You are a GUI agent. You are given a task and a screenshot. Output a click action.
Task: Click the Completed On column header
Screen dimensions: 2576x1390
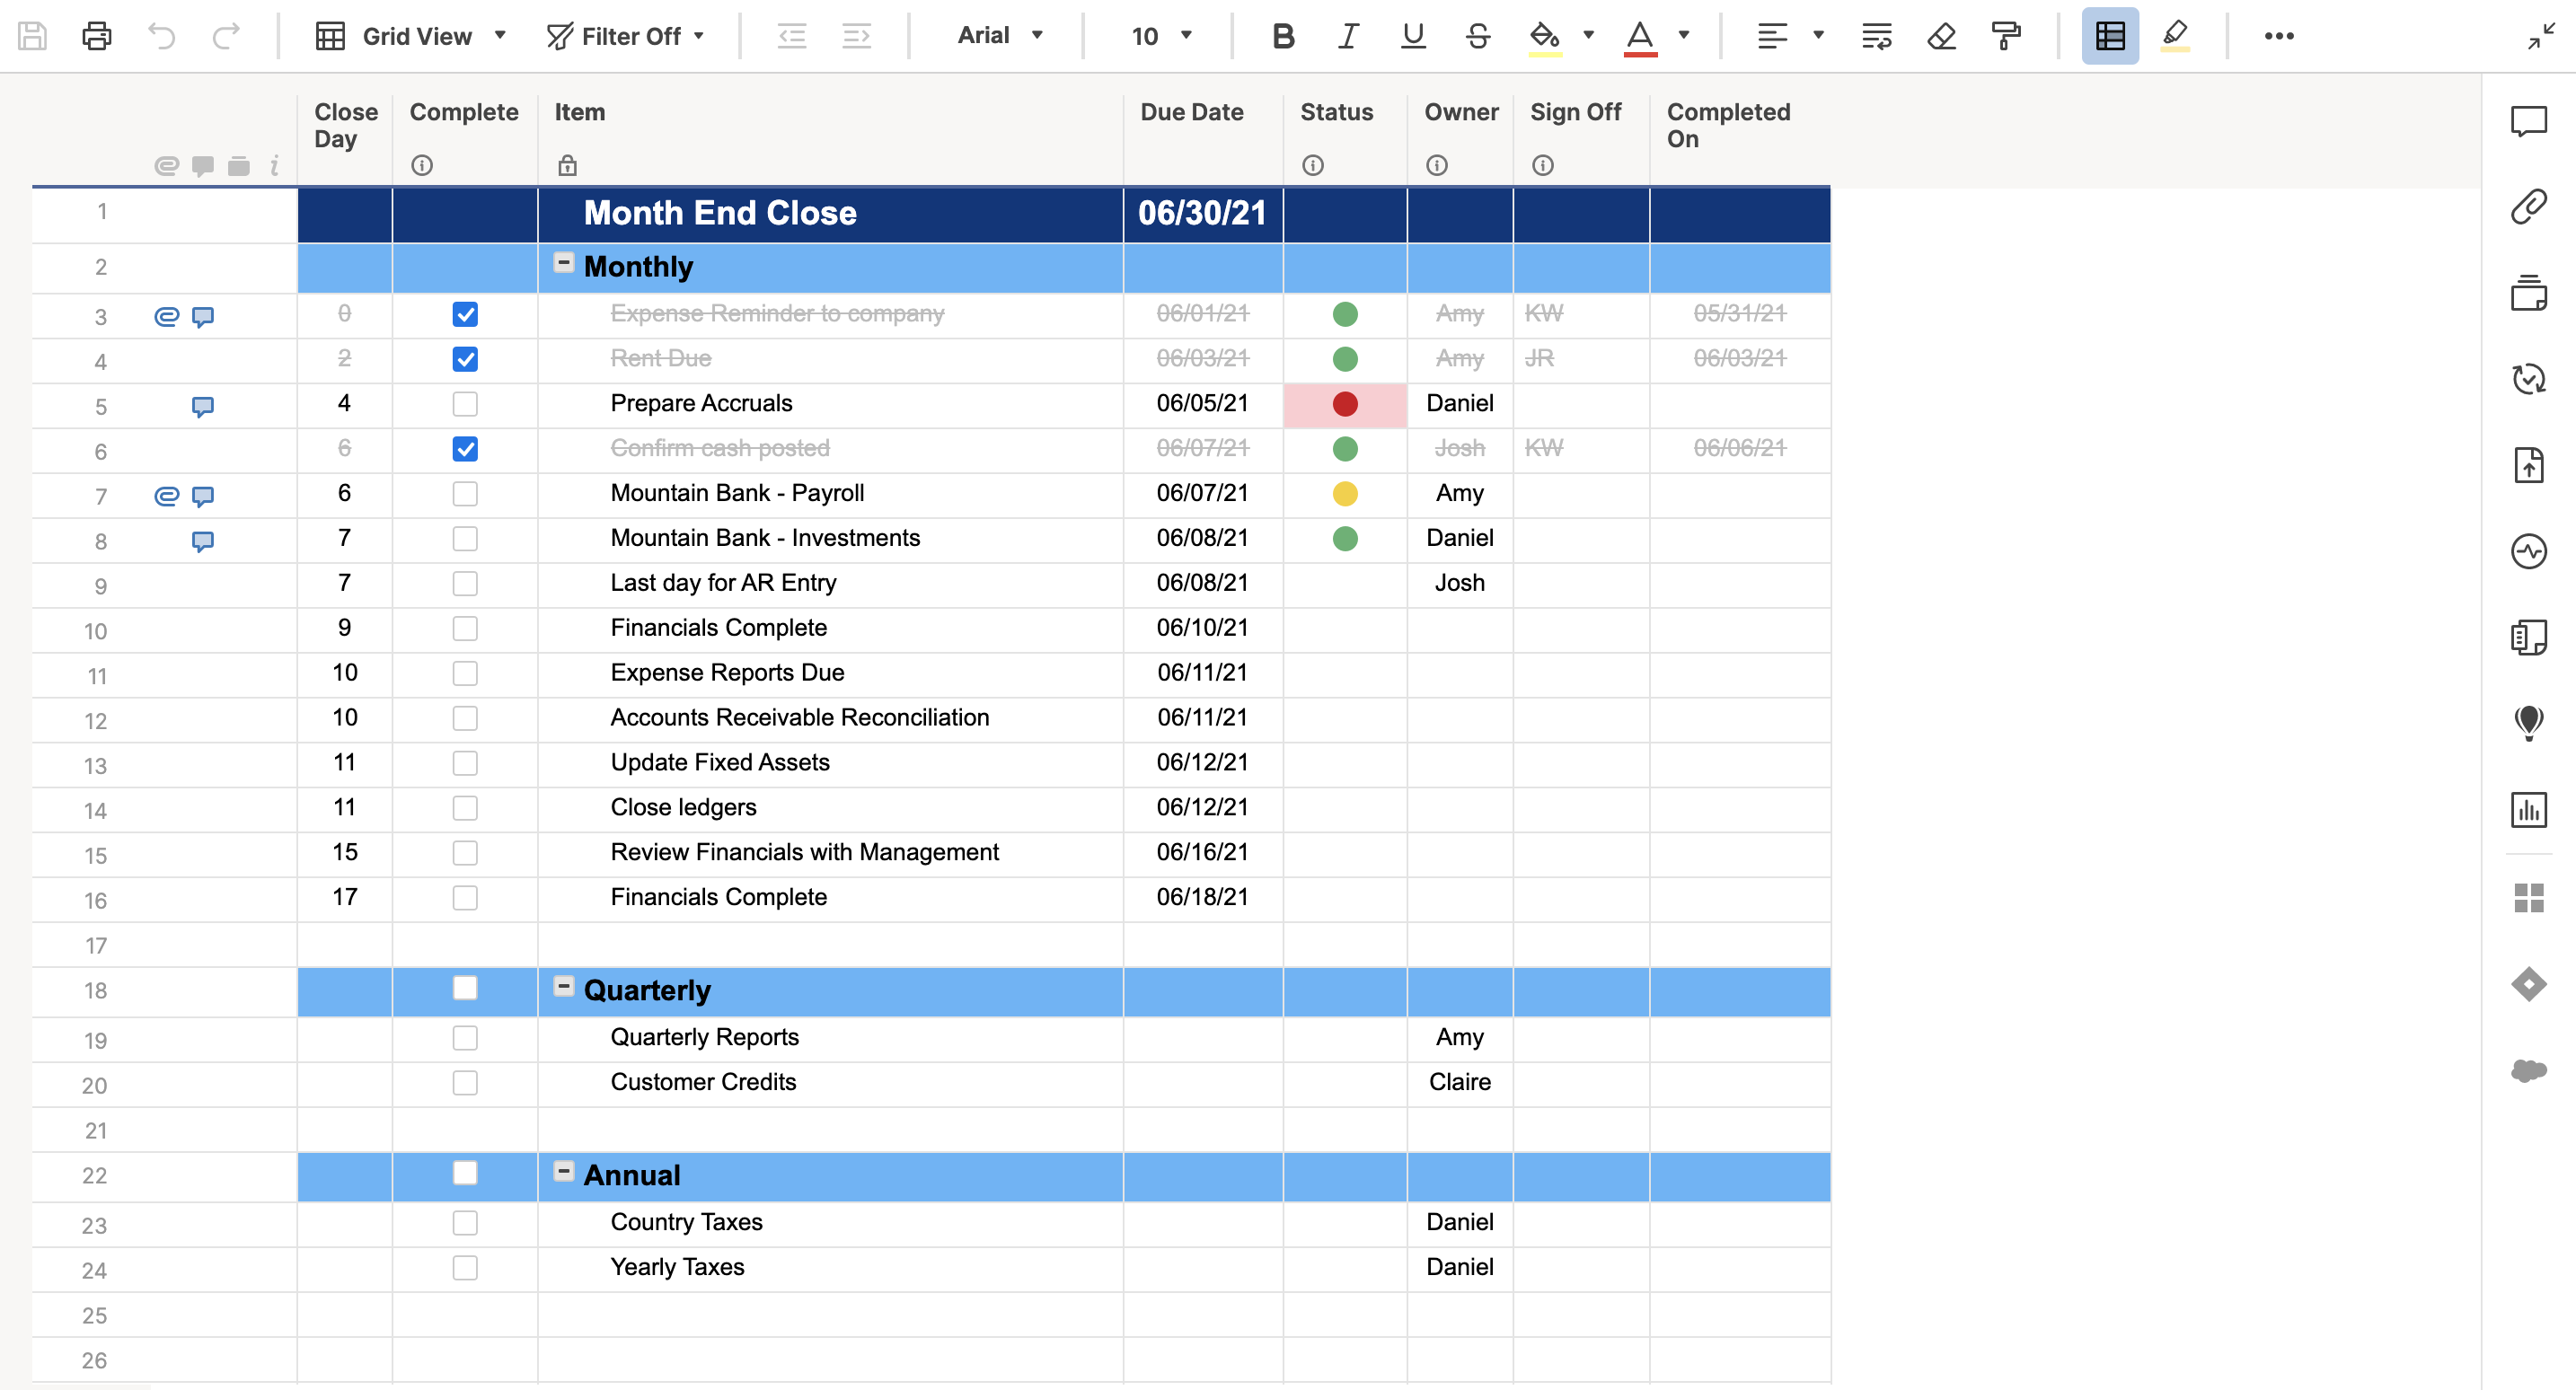coord(1728,125)
